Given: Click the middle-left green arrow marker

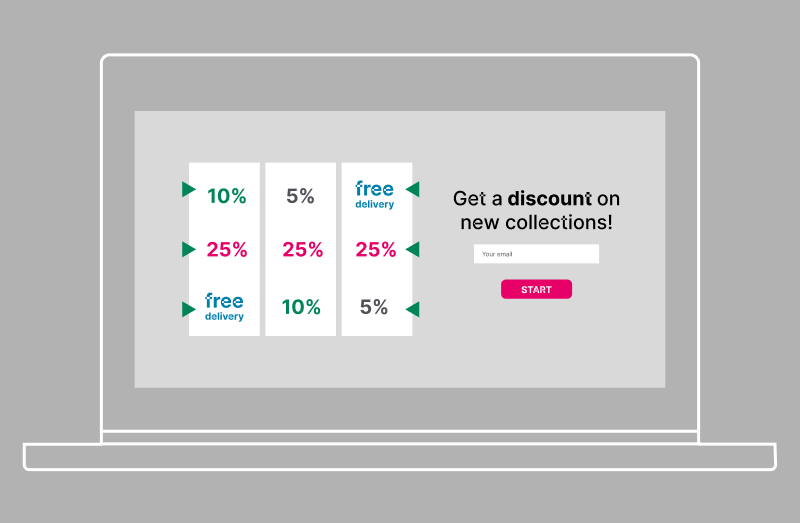Looking at the screenshot, I should (x=189, y=250).
